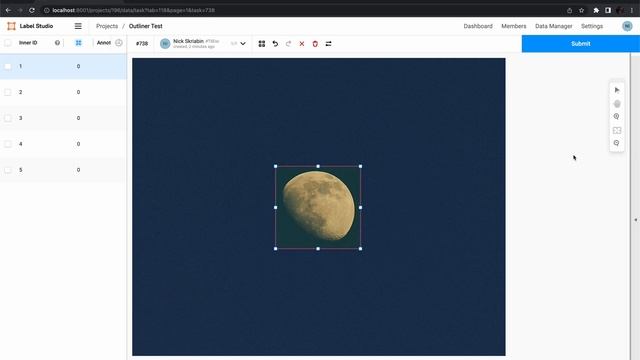Viewport: 640px width, 360px height.
Task: Click the annotation grid view icon
Action: coord(262,44)
